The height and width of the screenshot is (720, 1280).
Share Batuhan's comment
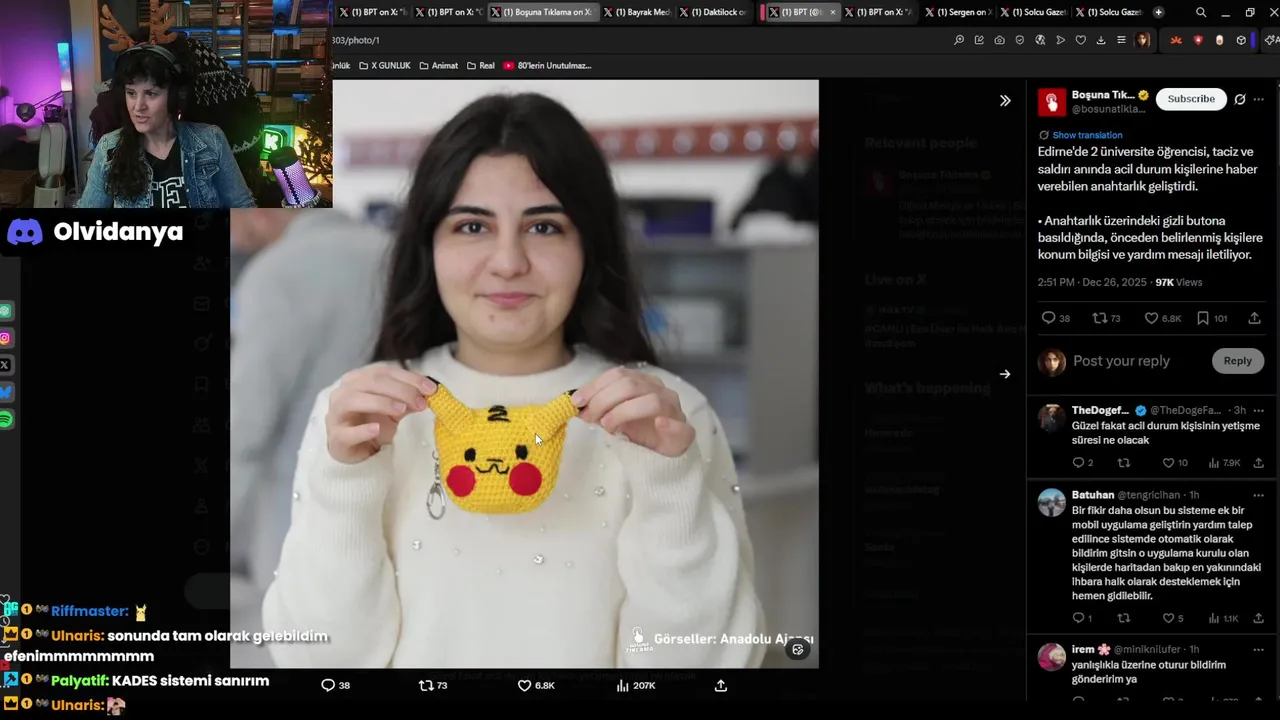coord(1258,618)
